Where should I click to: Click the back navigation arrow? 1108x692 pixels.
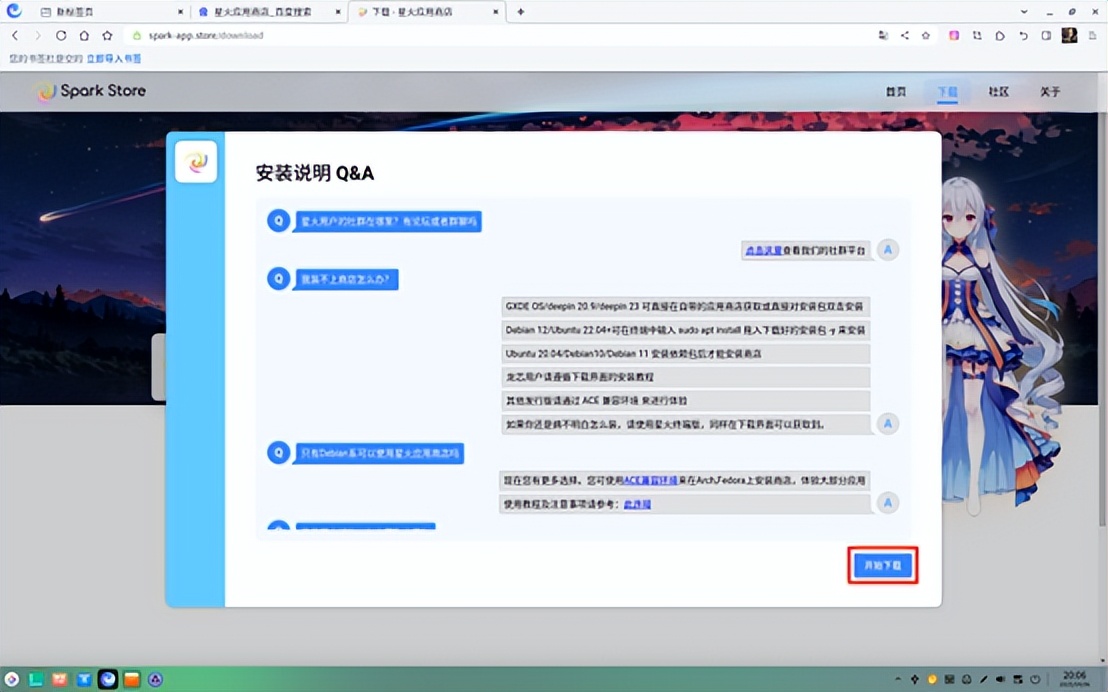[x=15, y=34]
